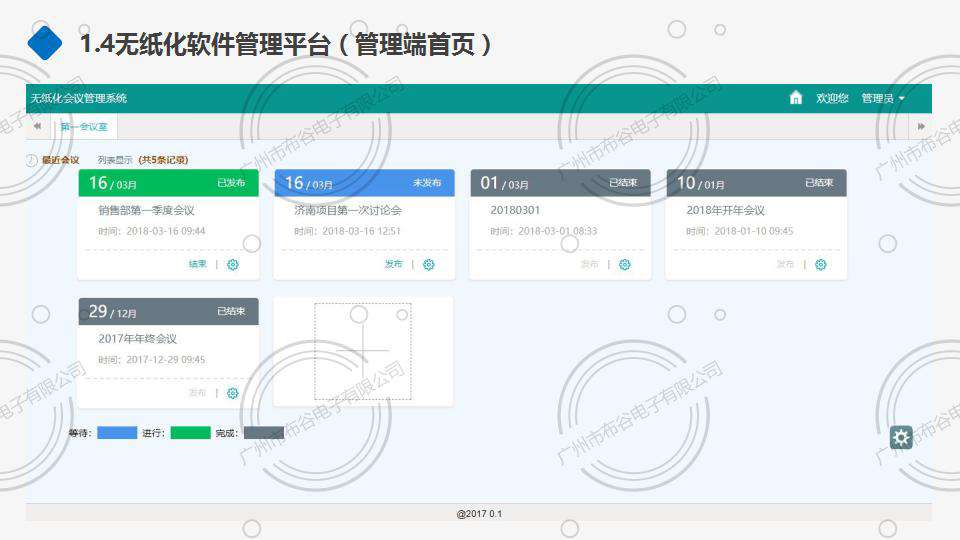
Task: Click gear icon on 20180301 meeting card
Action: click(x=625, y=264)
